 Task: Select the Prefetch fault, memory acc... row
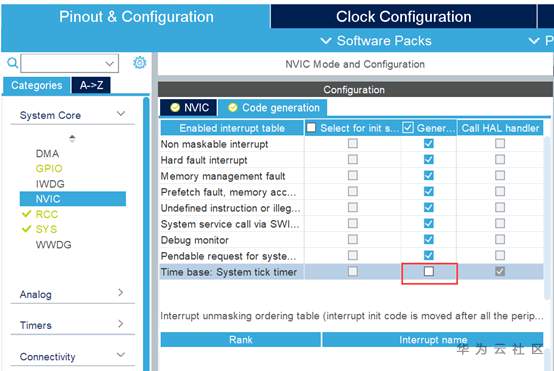[x=352, y=192]
